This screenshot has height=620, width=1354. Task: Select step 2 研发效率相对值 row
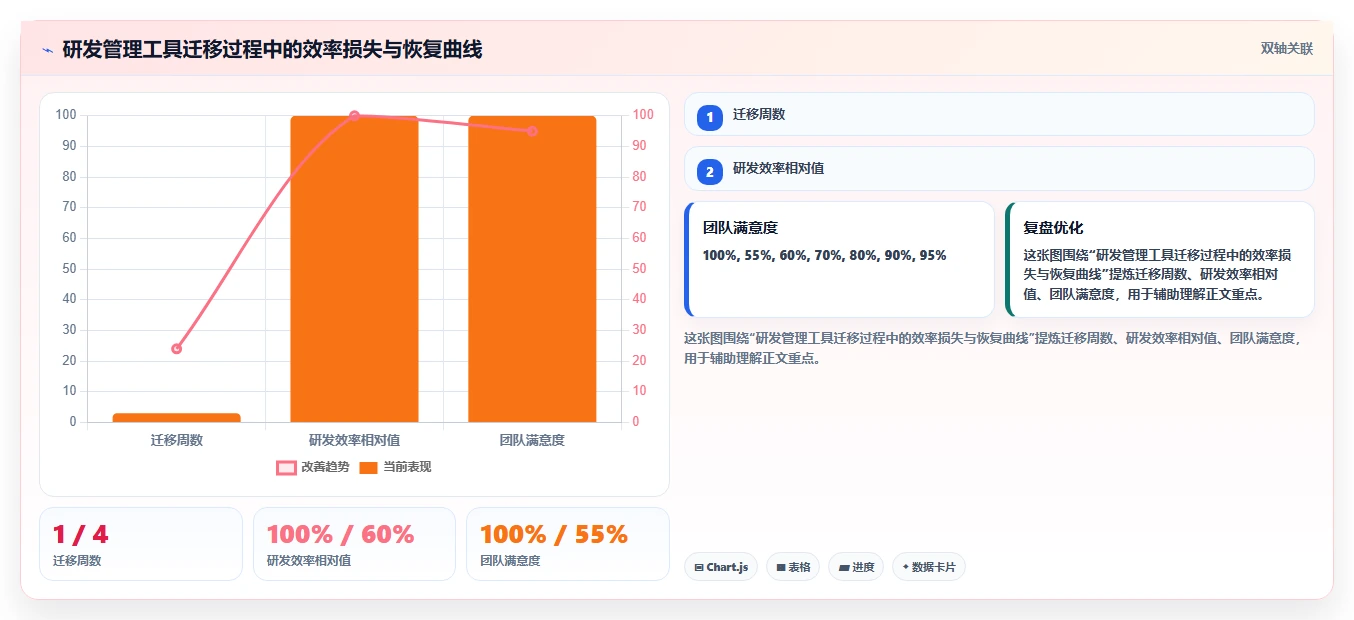tap(999, 168)
